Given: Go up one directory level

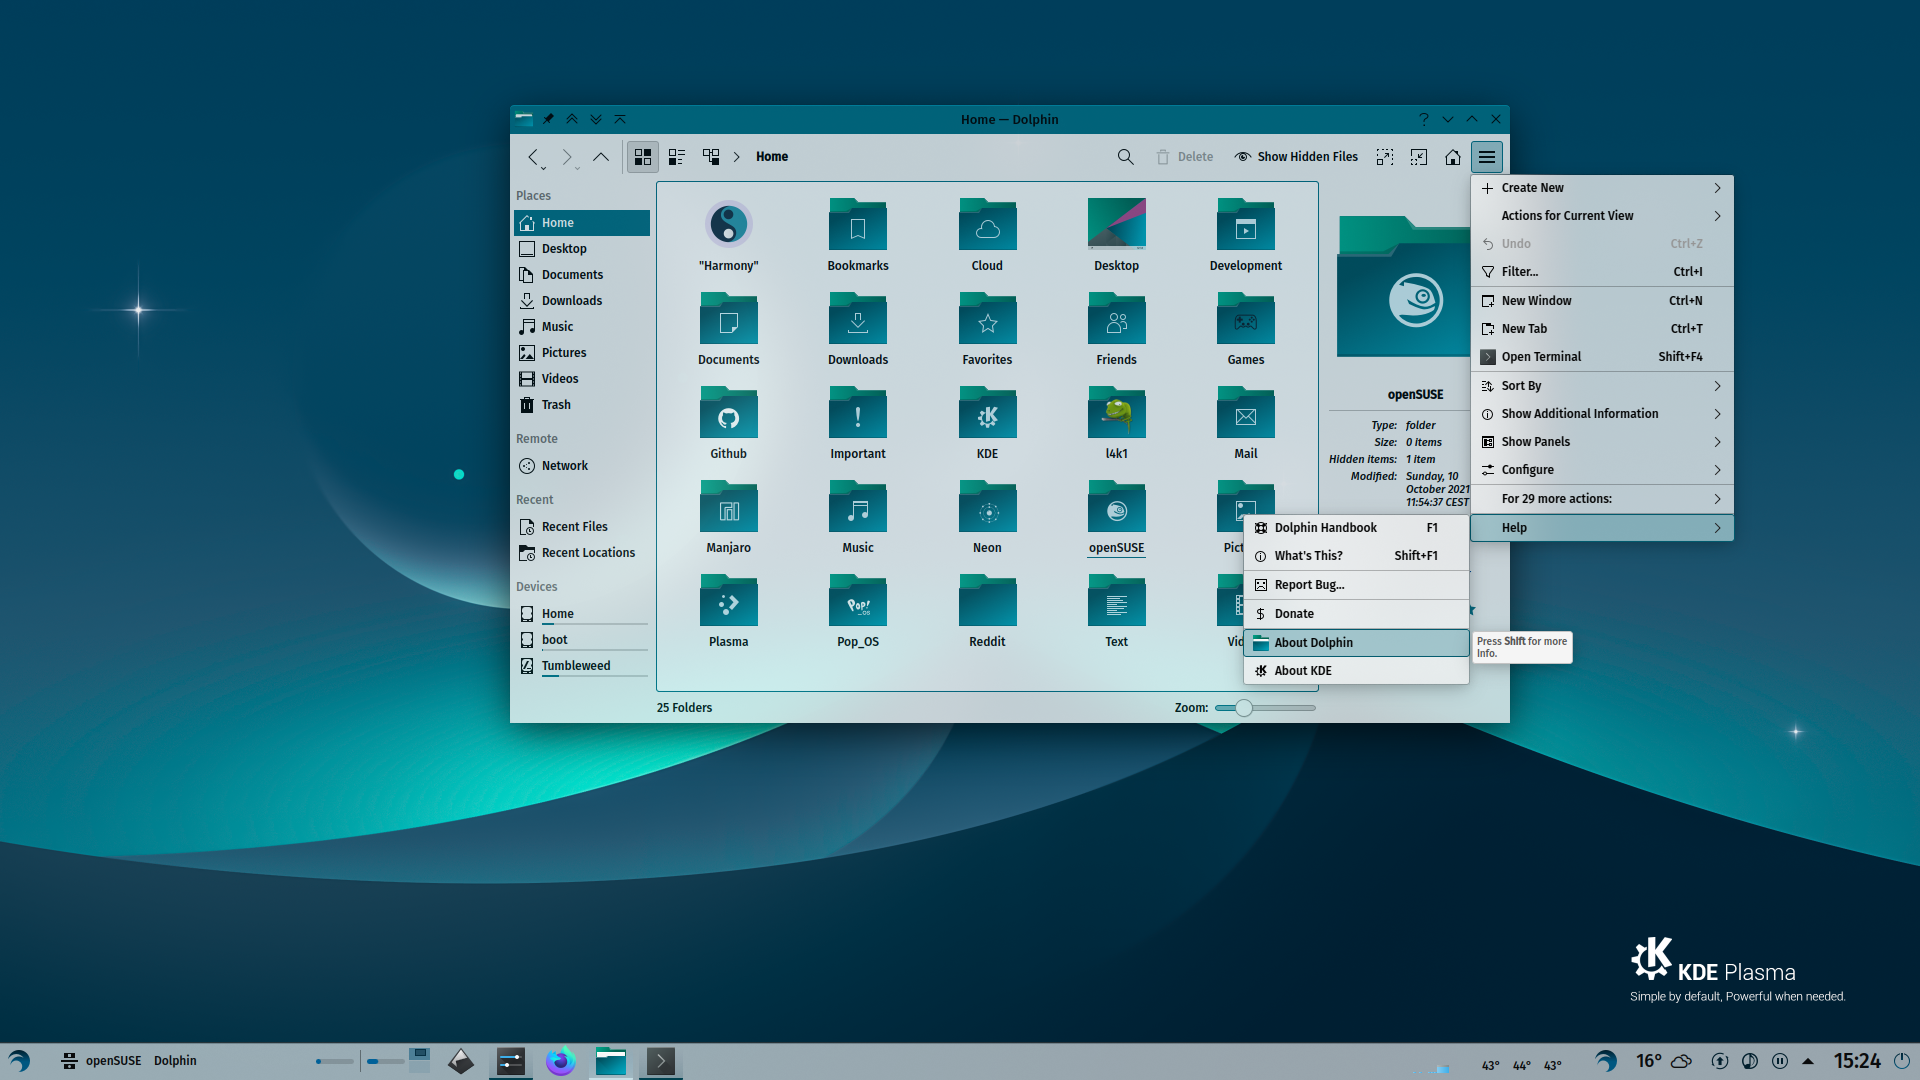Looking at the screenshot, I should point(601,157).
